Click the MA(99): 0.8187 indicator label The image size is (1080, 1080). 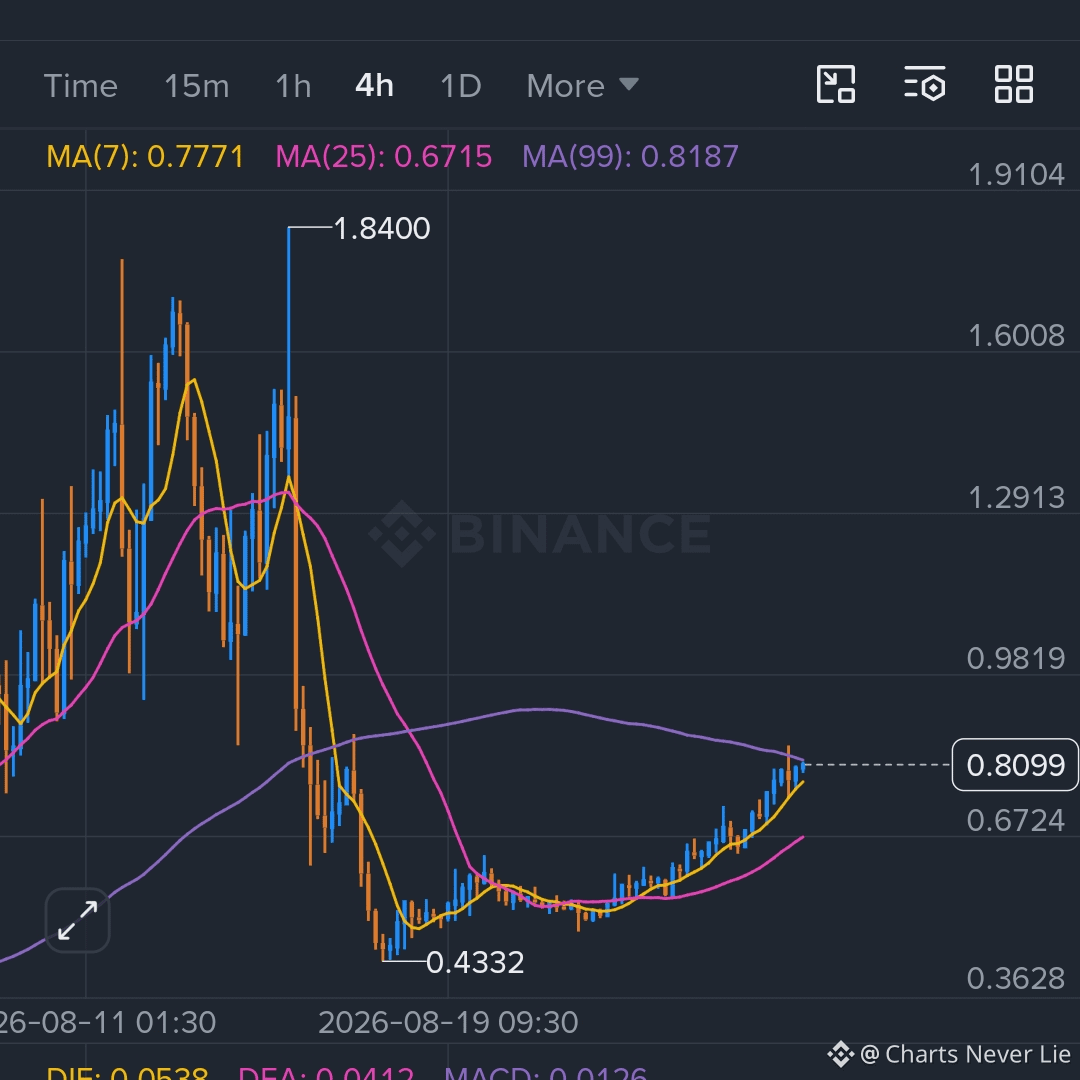click(630, 156)
